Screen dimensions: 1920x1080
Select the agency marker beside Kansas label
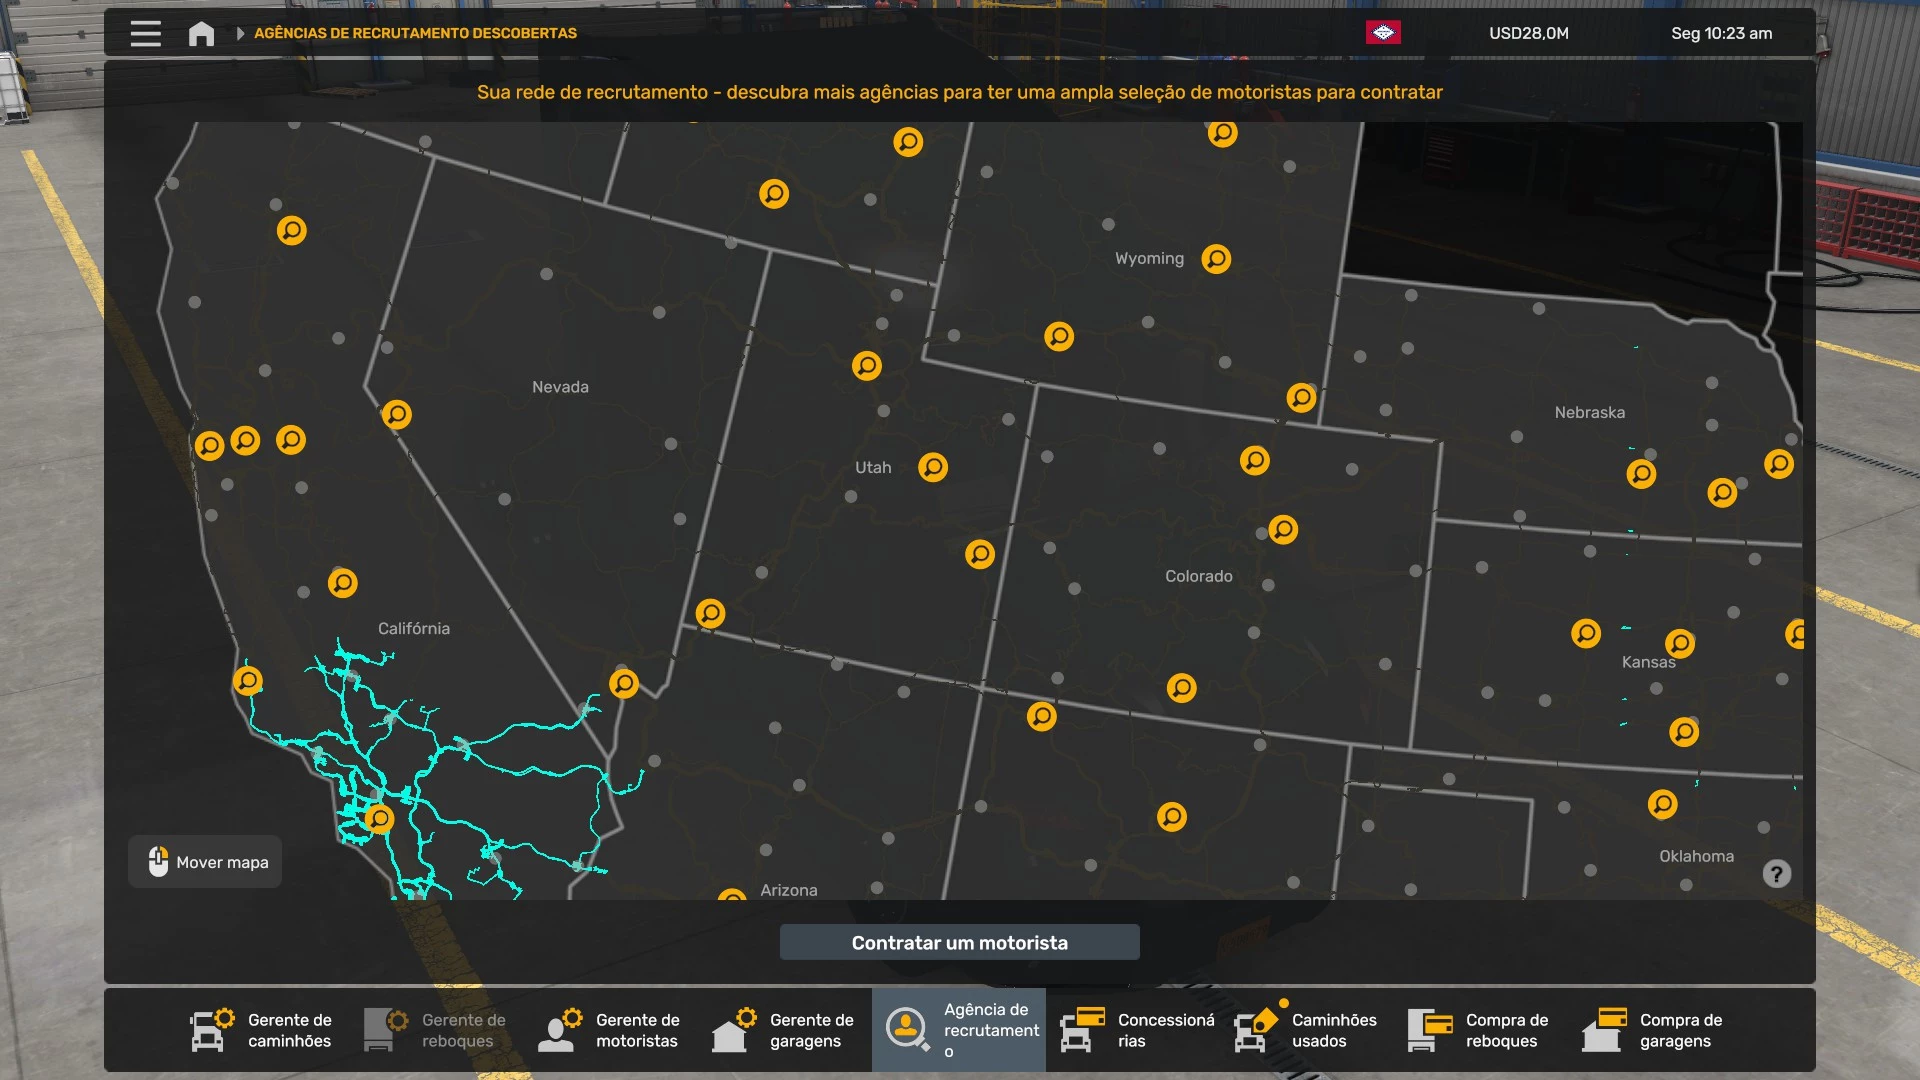click(1680, 643)
